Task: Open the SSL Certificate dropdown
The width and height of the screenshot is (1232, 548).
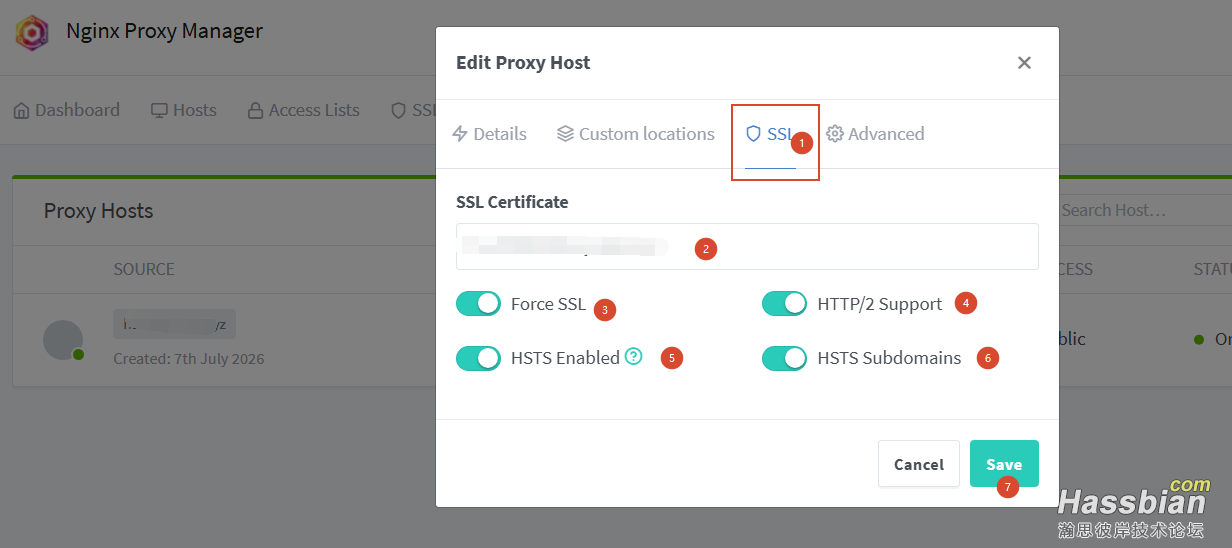Action: (x=747, y=247)
